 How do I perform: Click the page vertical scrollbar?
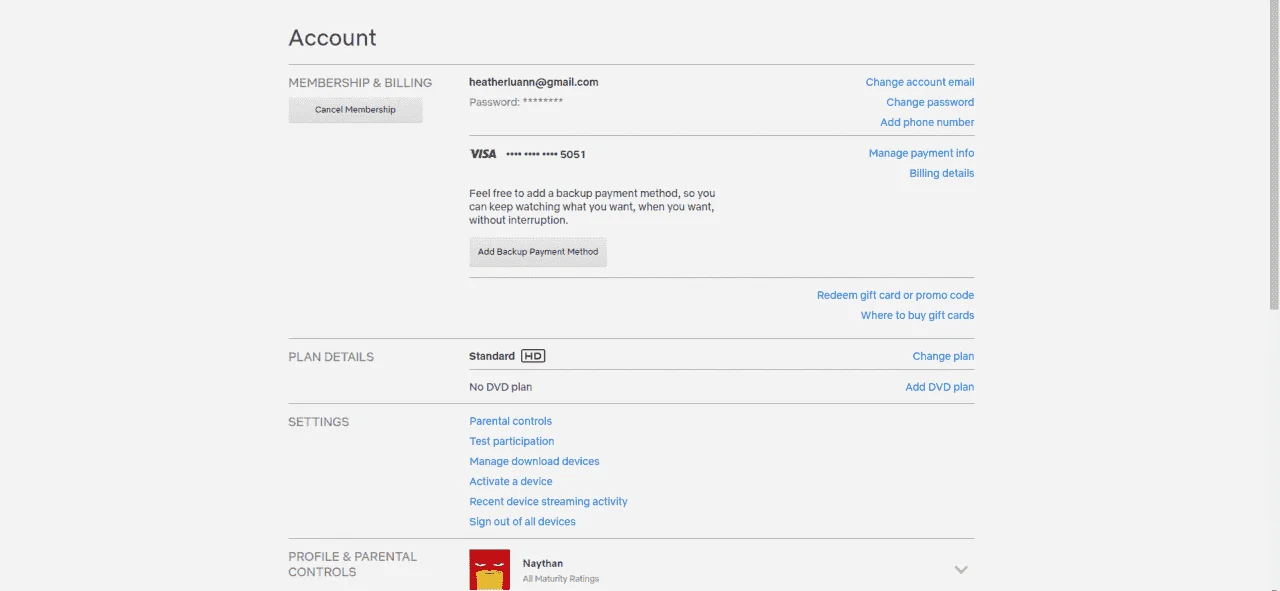click(1274, 155)
